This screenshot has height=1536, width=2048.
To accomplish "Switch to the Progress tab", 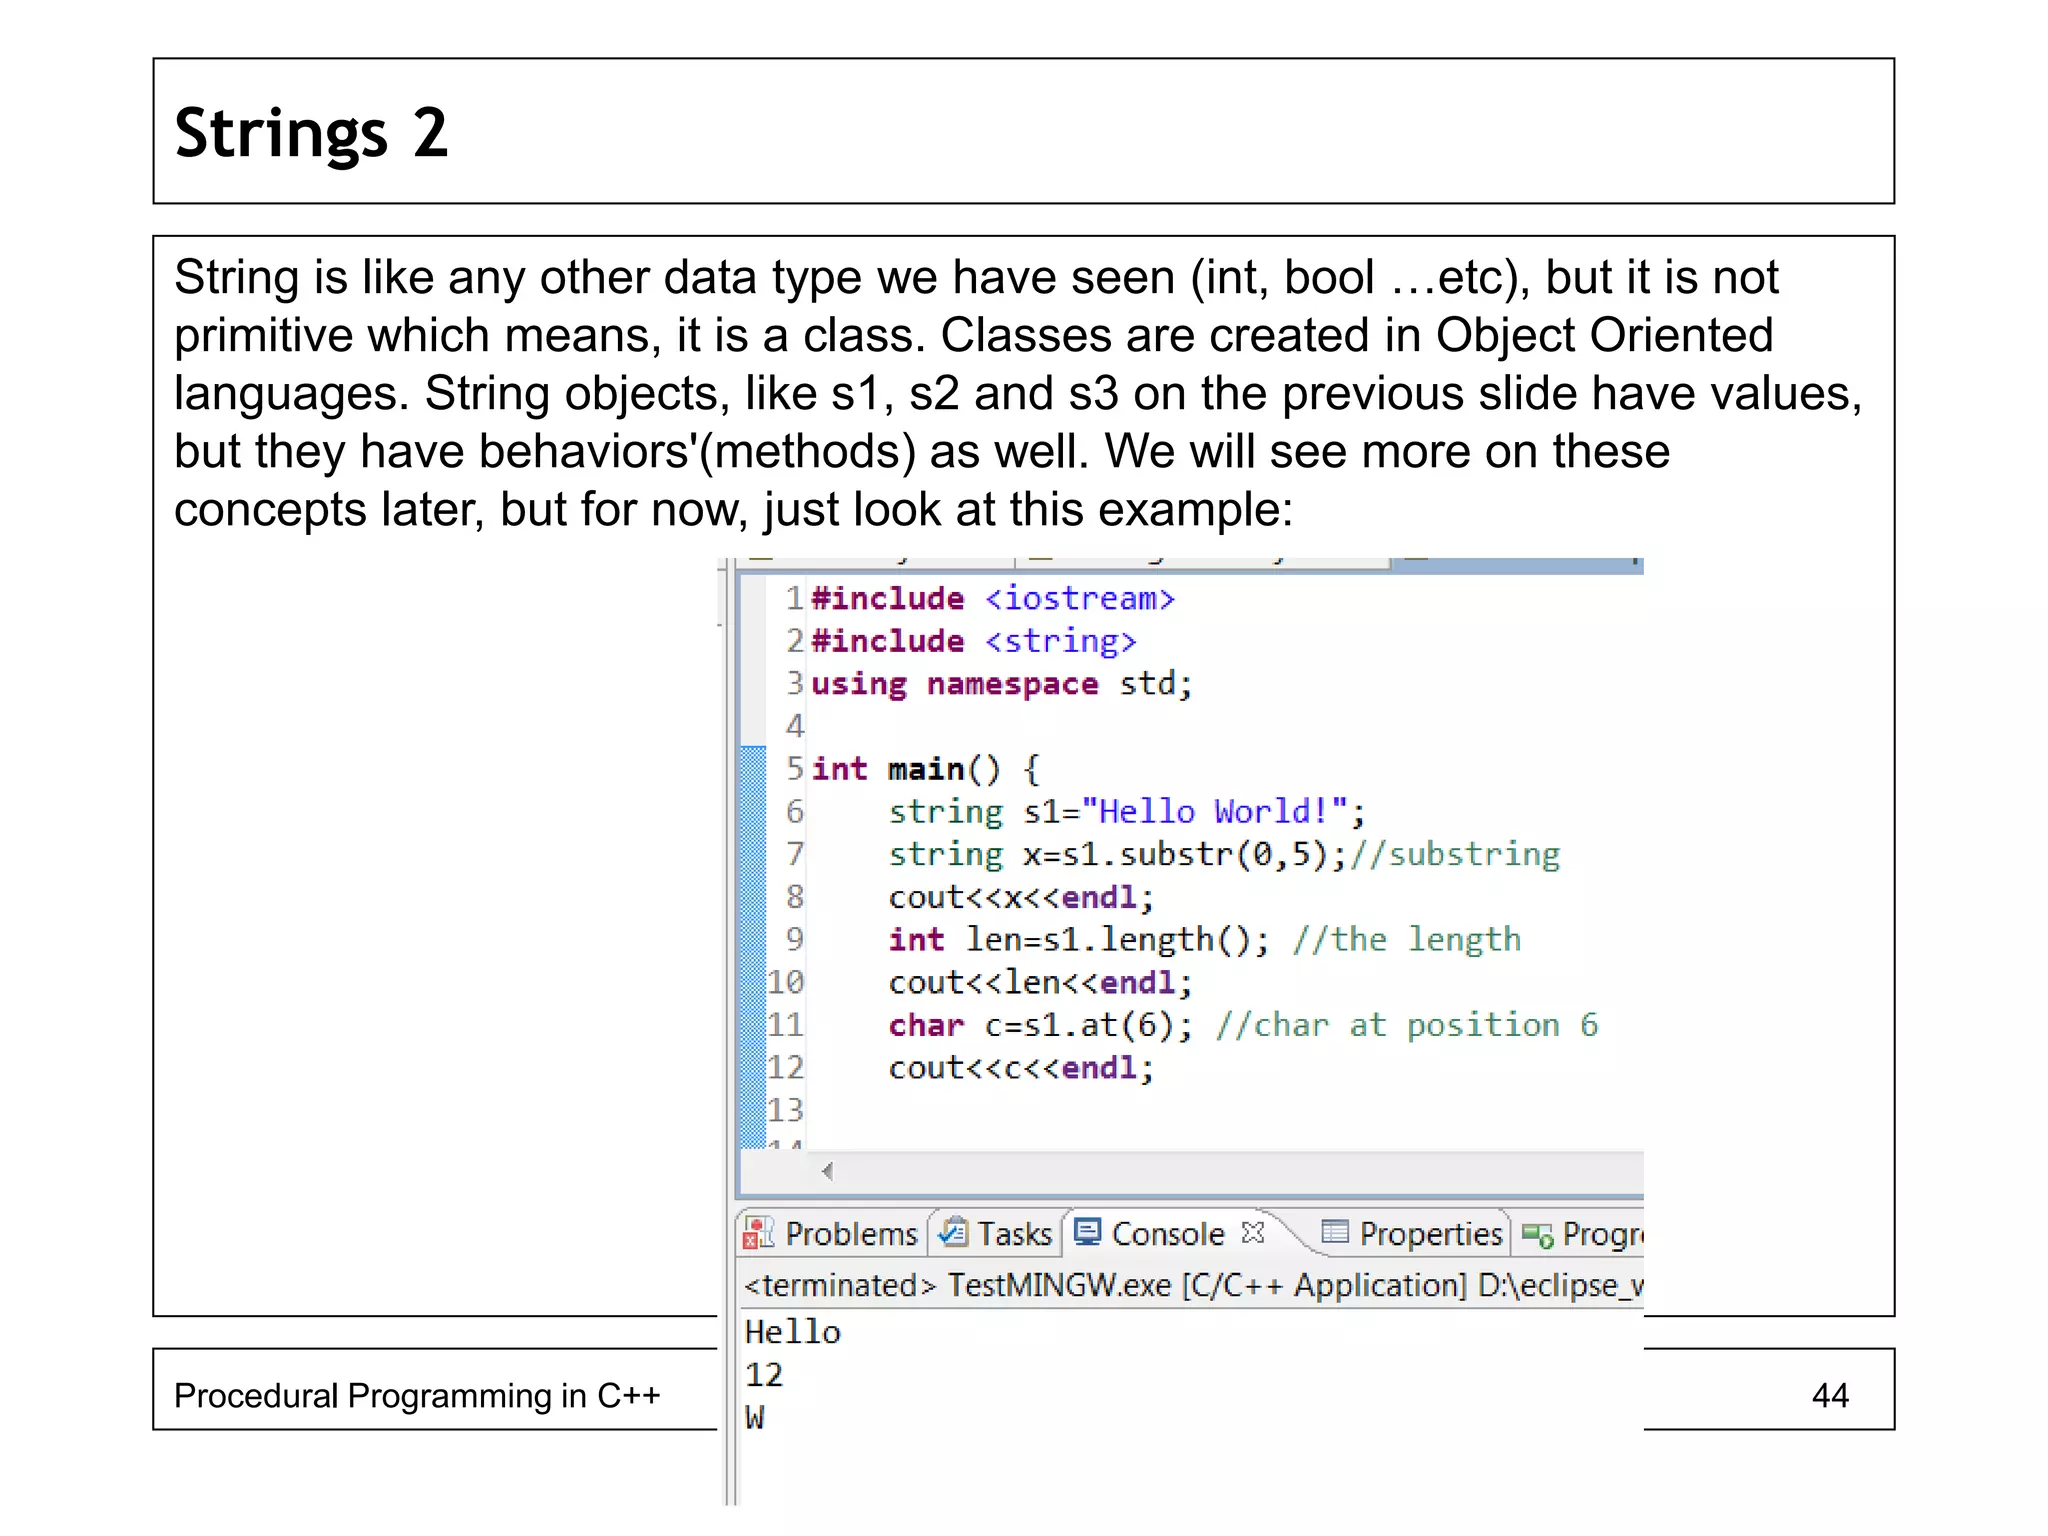I will (1581, 1233).
